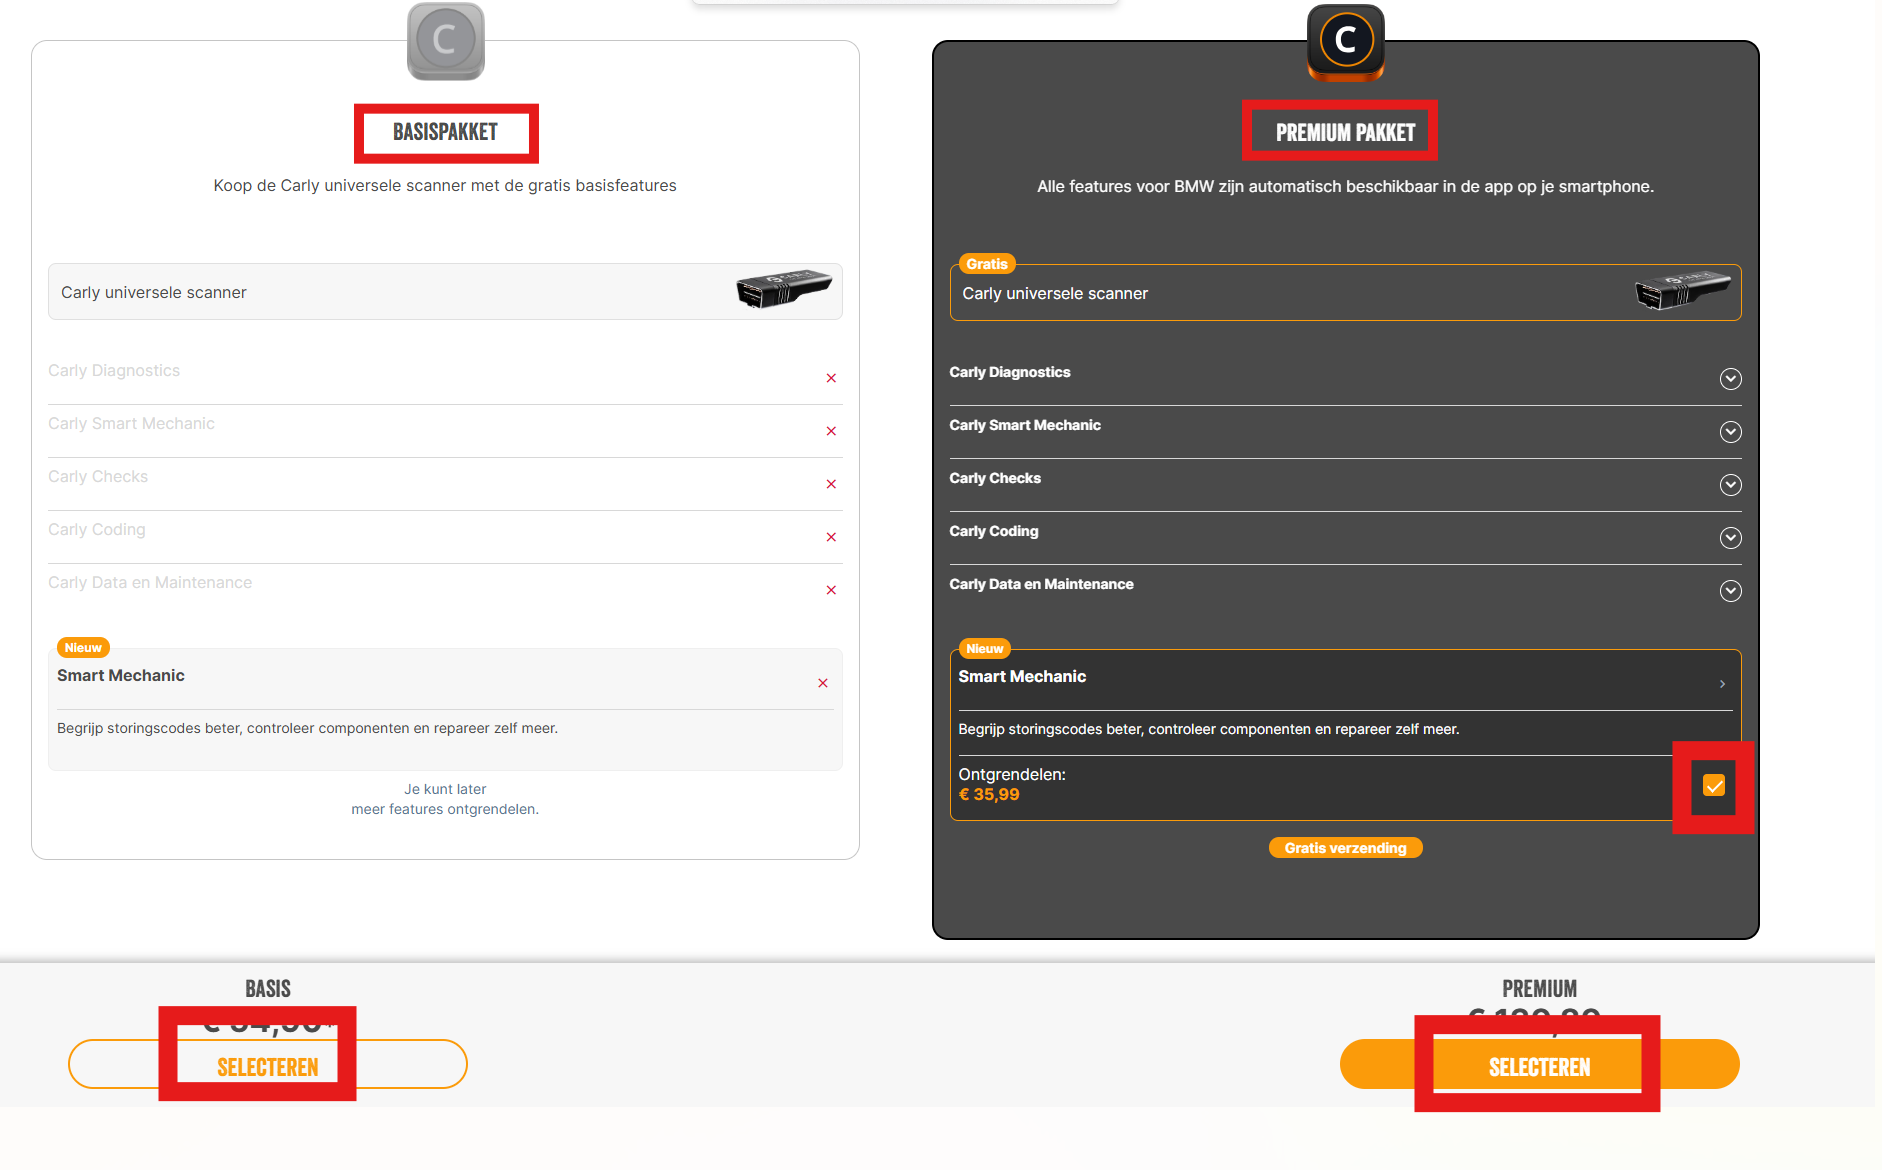
Task: Click Smart Mechanic title in Premium Pakket card
Action: (x=1022, y=677)
